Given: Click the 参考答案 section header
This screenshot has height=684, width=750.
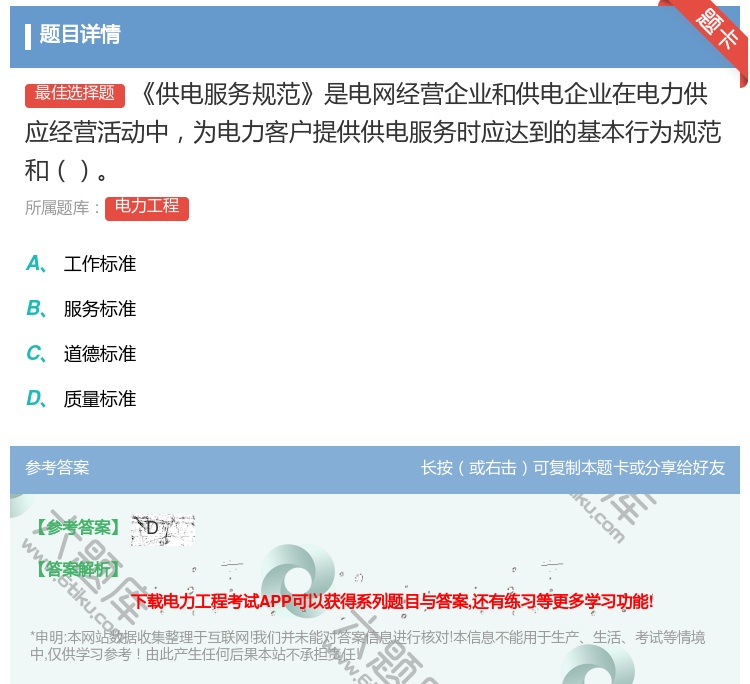Looking at the screenshot, I should pos(57,467).
